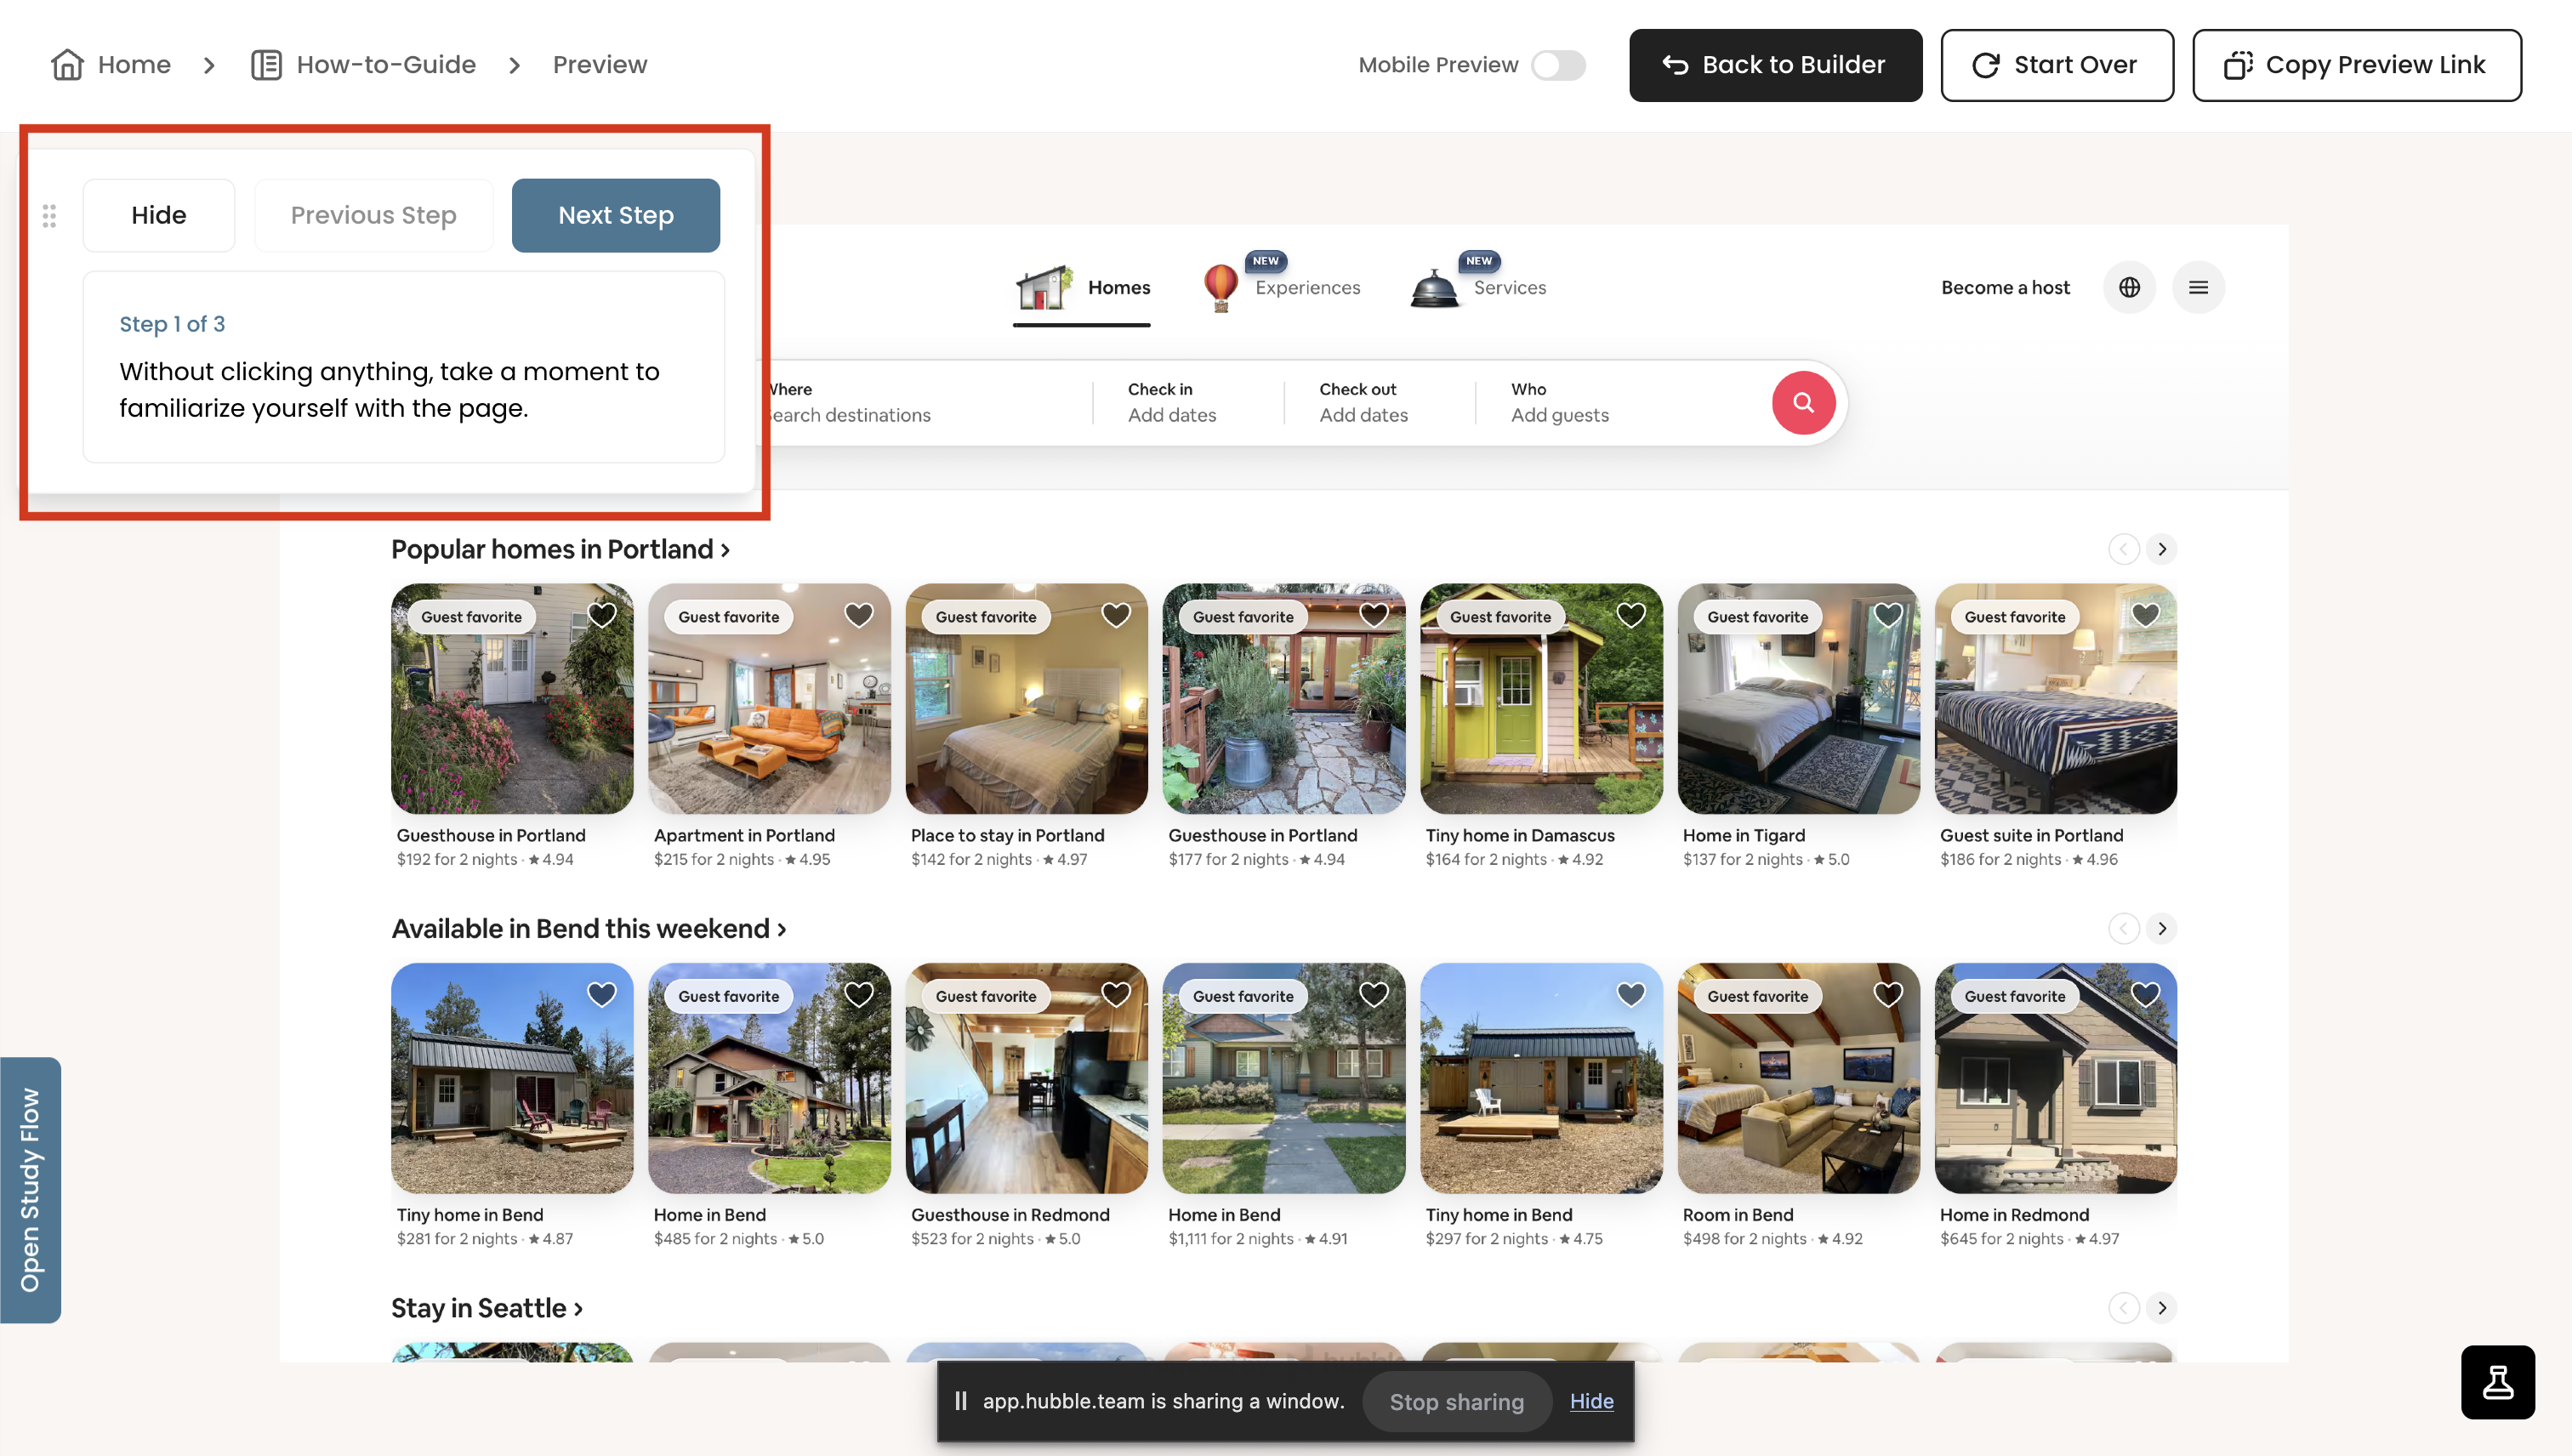Click the flask lab icon button
Screen dimensions: 2572x1456
pyautogui.click(x=2497, y=1382)
